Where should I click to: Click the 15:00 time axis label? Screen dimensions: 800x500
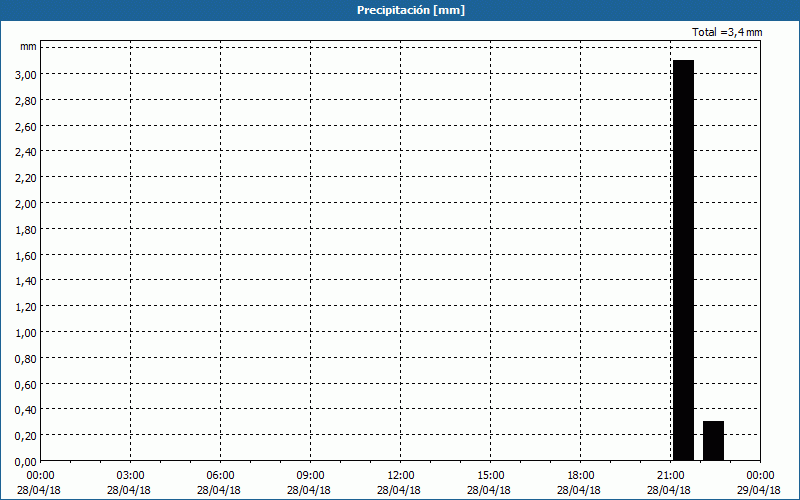tap(490, 475)
